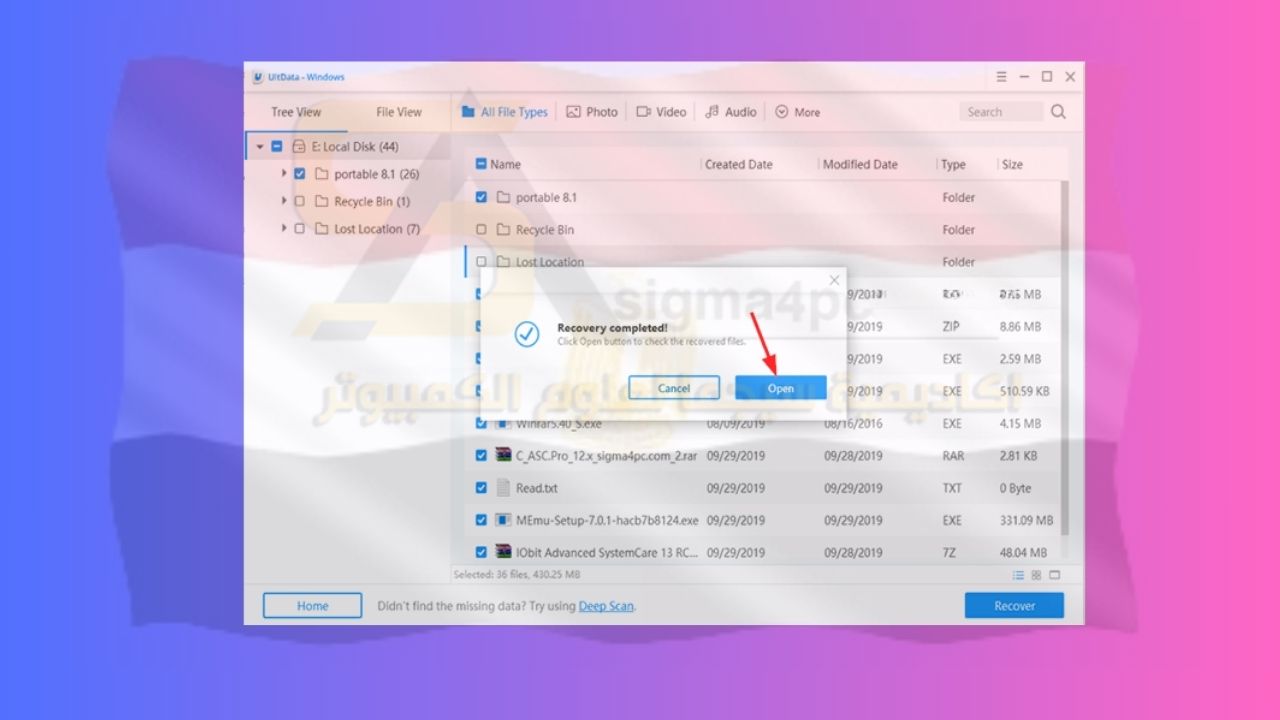Screen dimensions: 1280x720
Task: Uncheck the MEmu-Setup-7.0.1 checkbox
Action: point(481,520)
